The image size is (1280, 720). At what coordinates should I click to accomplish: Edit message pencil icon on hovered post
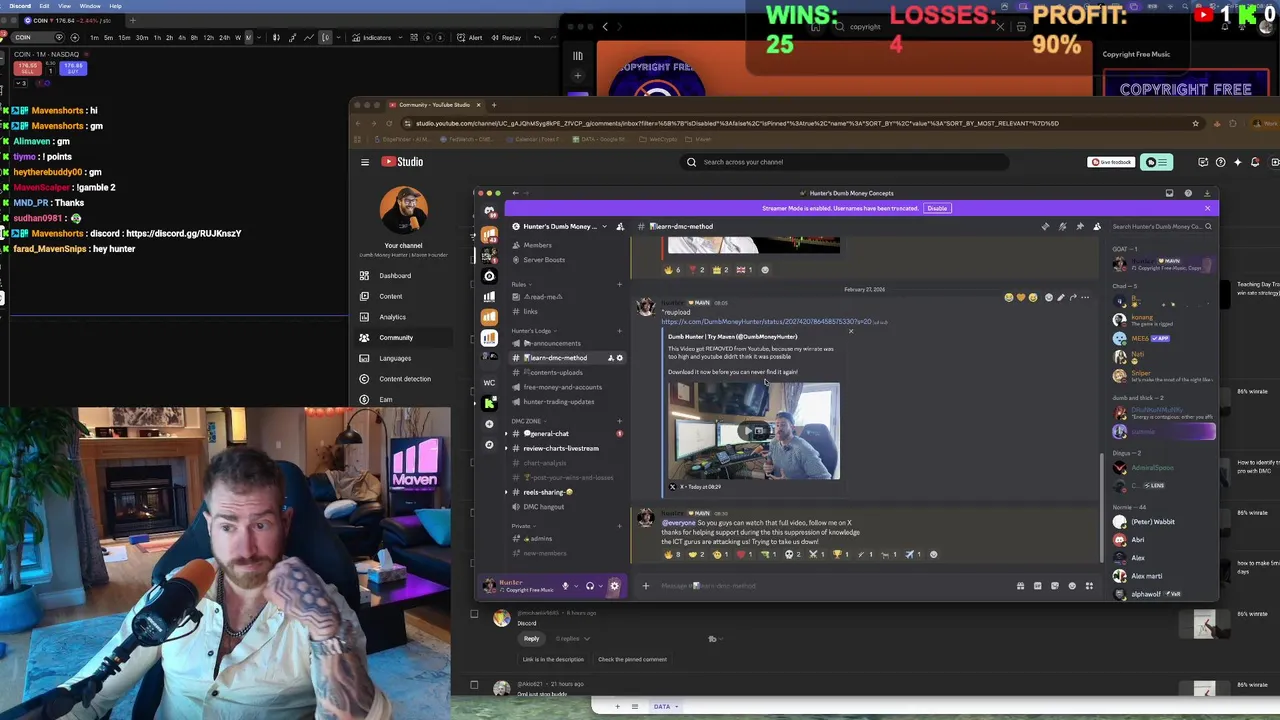point(1060,297)
